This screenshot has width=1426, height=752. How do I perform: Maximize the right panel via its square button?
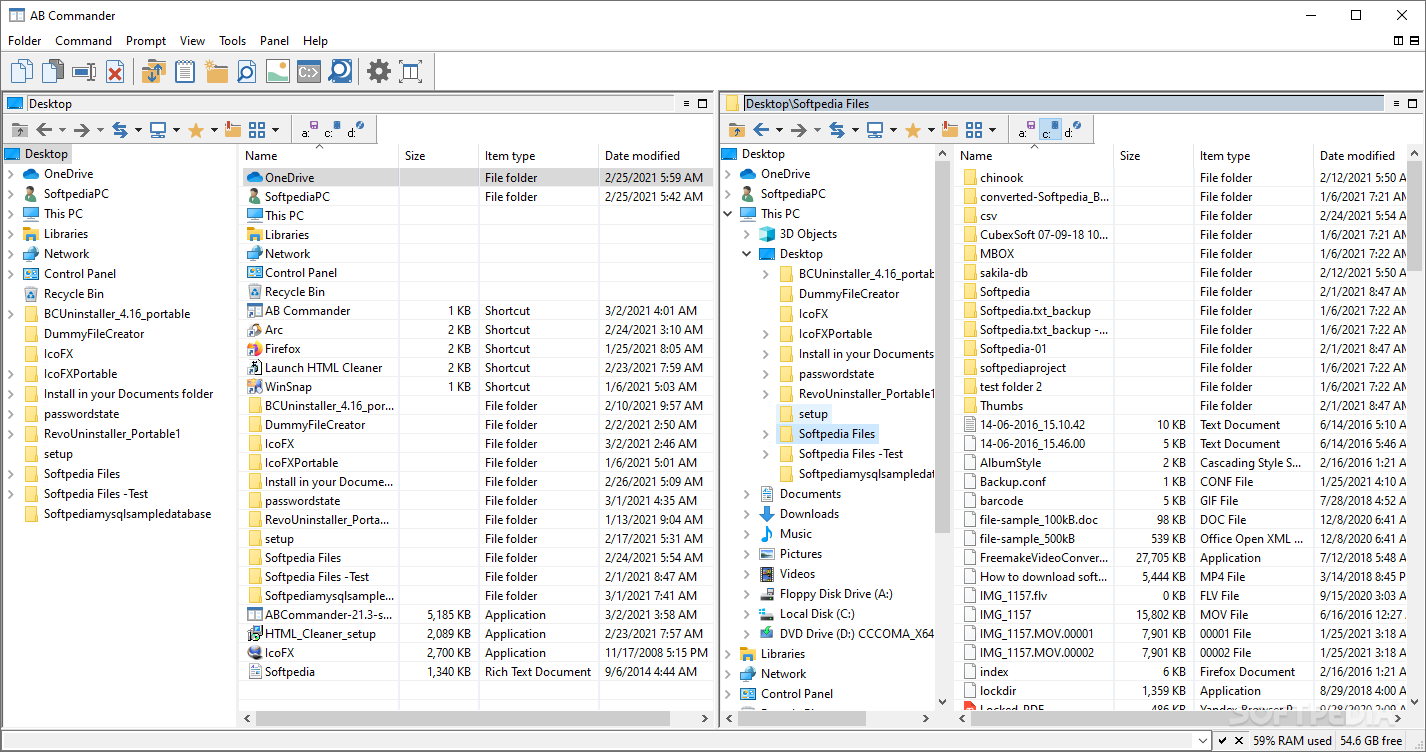(x=1413, y=103)
